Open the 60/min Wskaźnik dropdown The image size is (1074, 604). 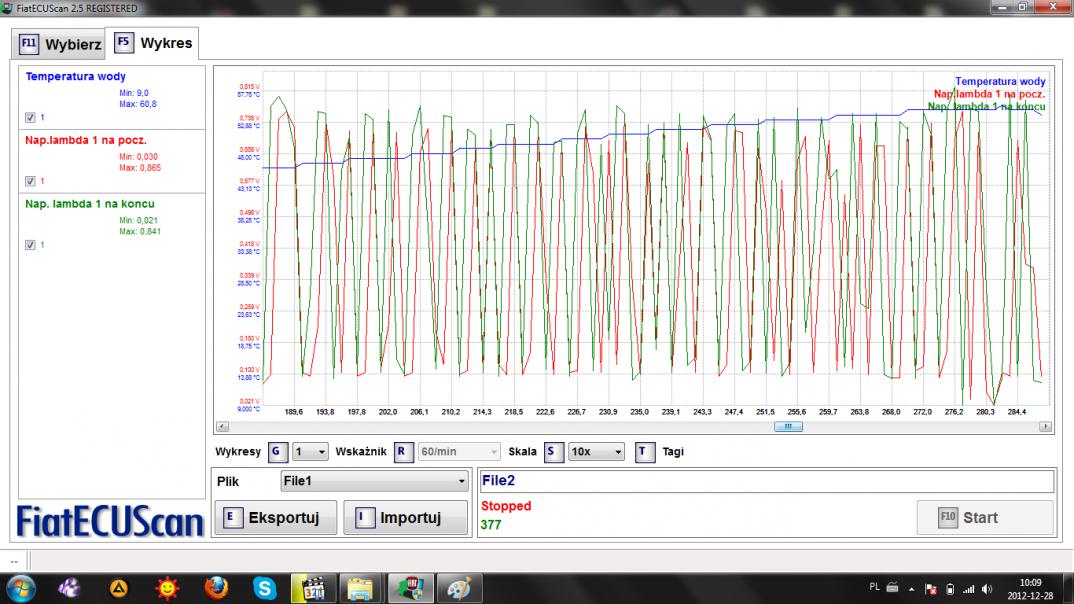coord(458,452)
